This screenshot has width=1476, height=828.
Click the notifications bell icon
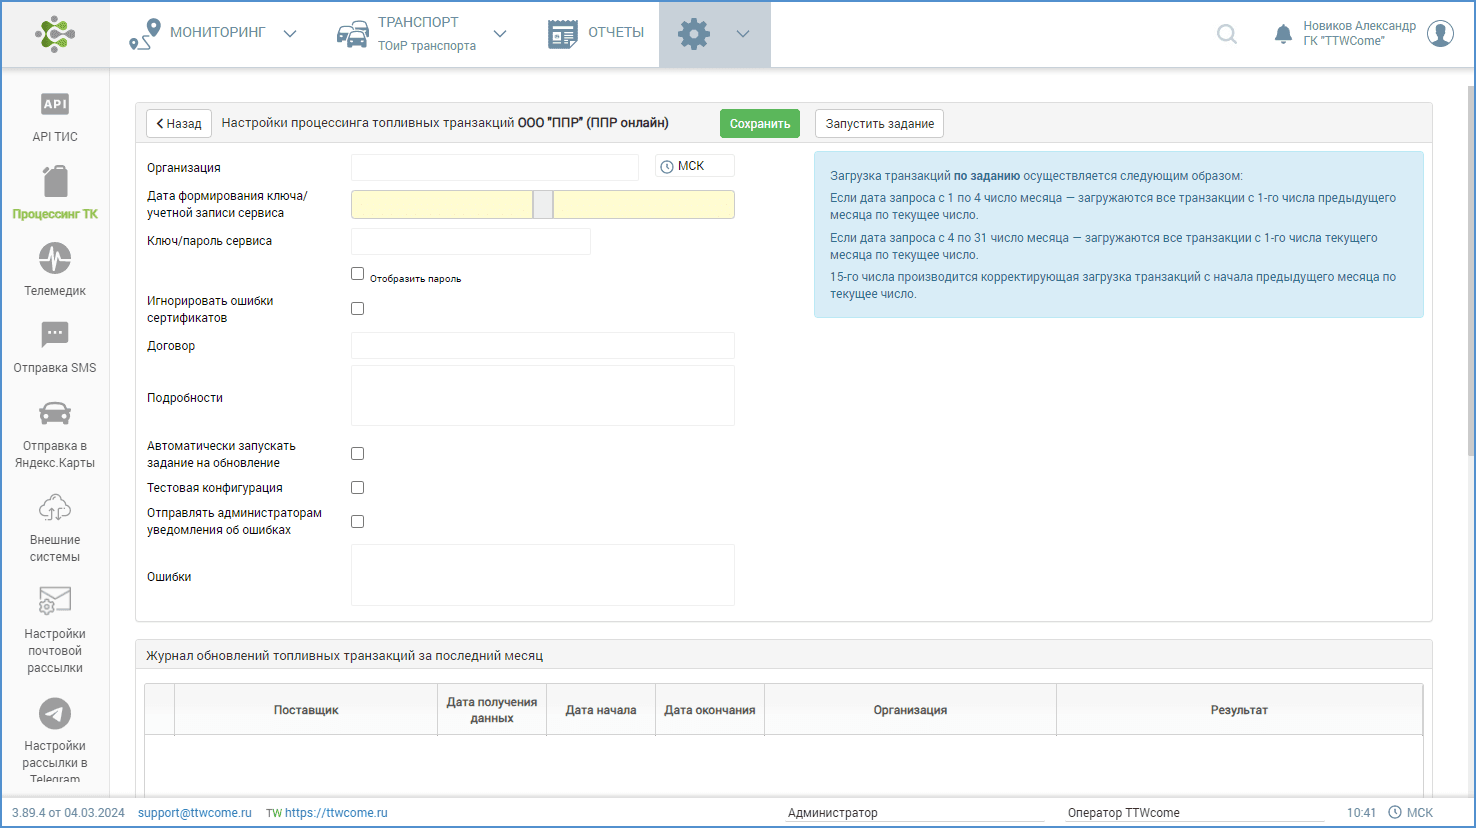[1283, 34]
